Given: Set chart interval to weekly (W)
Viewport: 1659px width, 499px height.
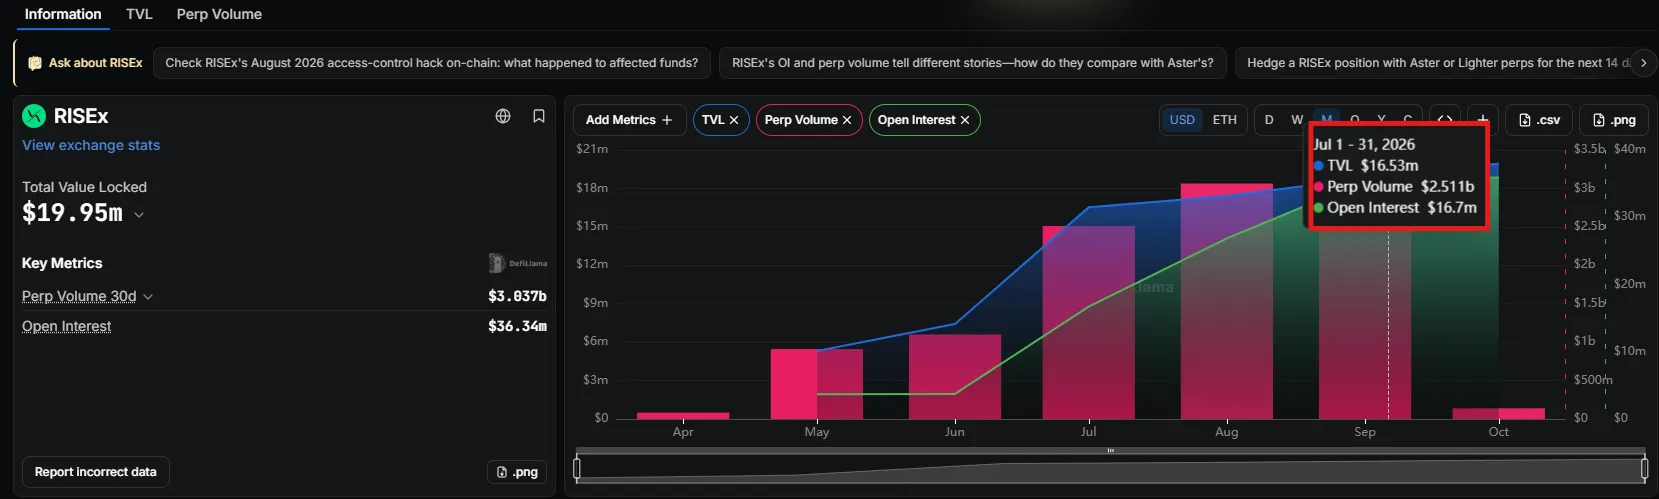Looking at the screenshot, I should click(1297, 120).
